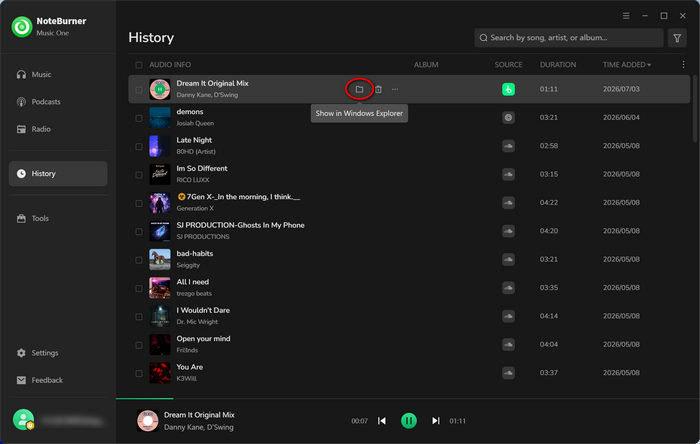The width and height of the screenshot is (700, 444).
Task: Open the Radio section
Action: point(58,129)
